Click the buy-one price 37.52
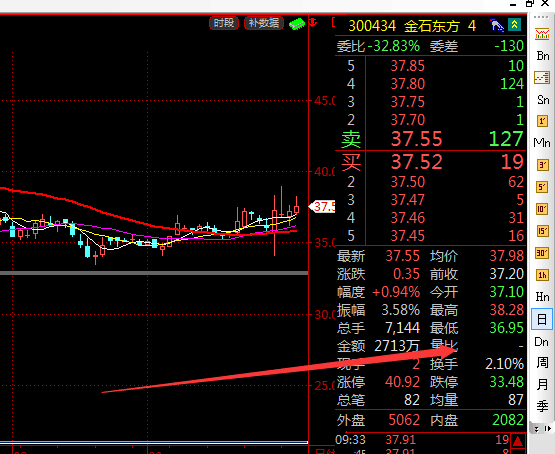 (417, 162)
